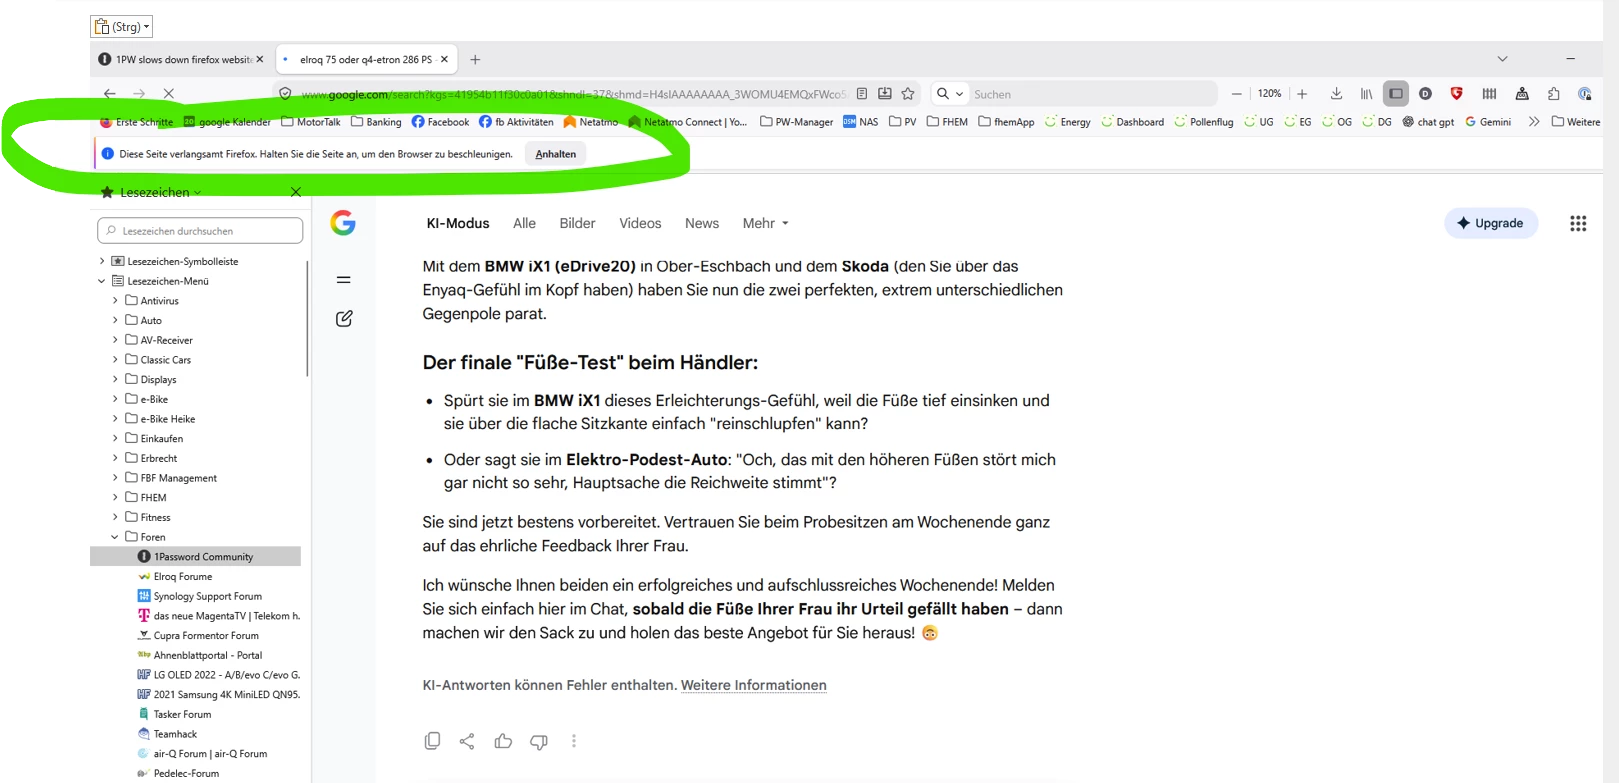Open a new tab with plus button
Viewport: 1619px width, 783px height.
(x=475, y=60)
